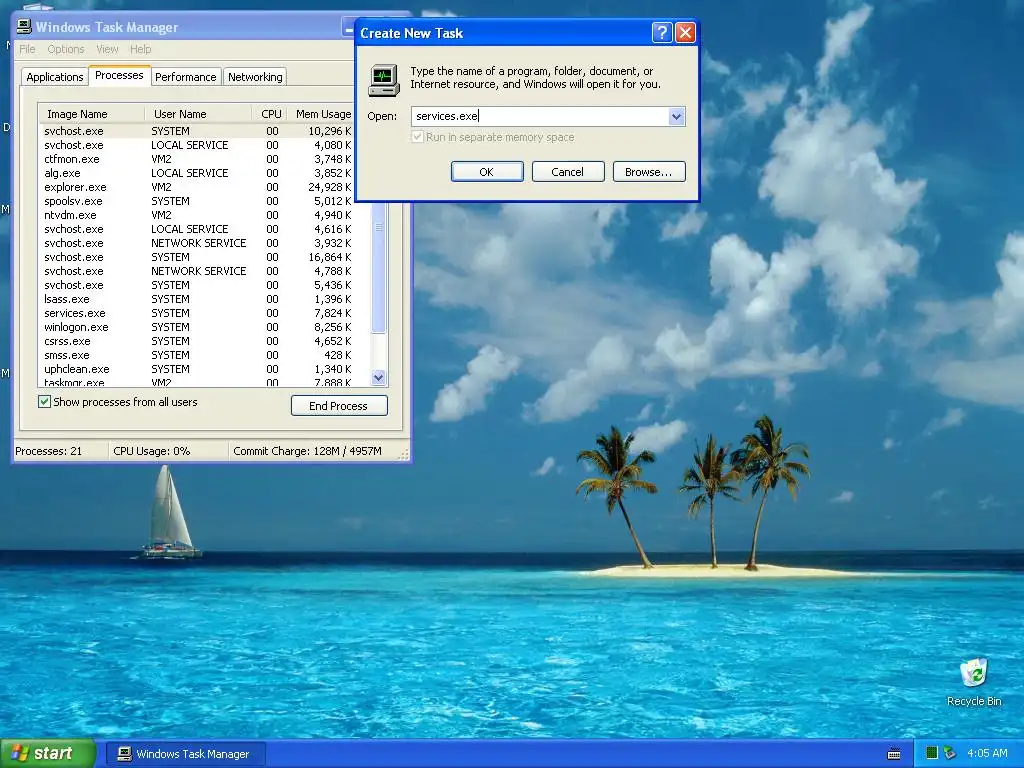1024x768 pixels.
Task: Click the process list scroll down arrow
Action: point(379,377)
